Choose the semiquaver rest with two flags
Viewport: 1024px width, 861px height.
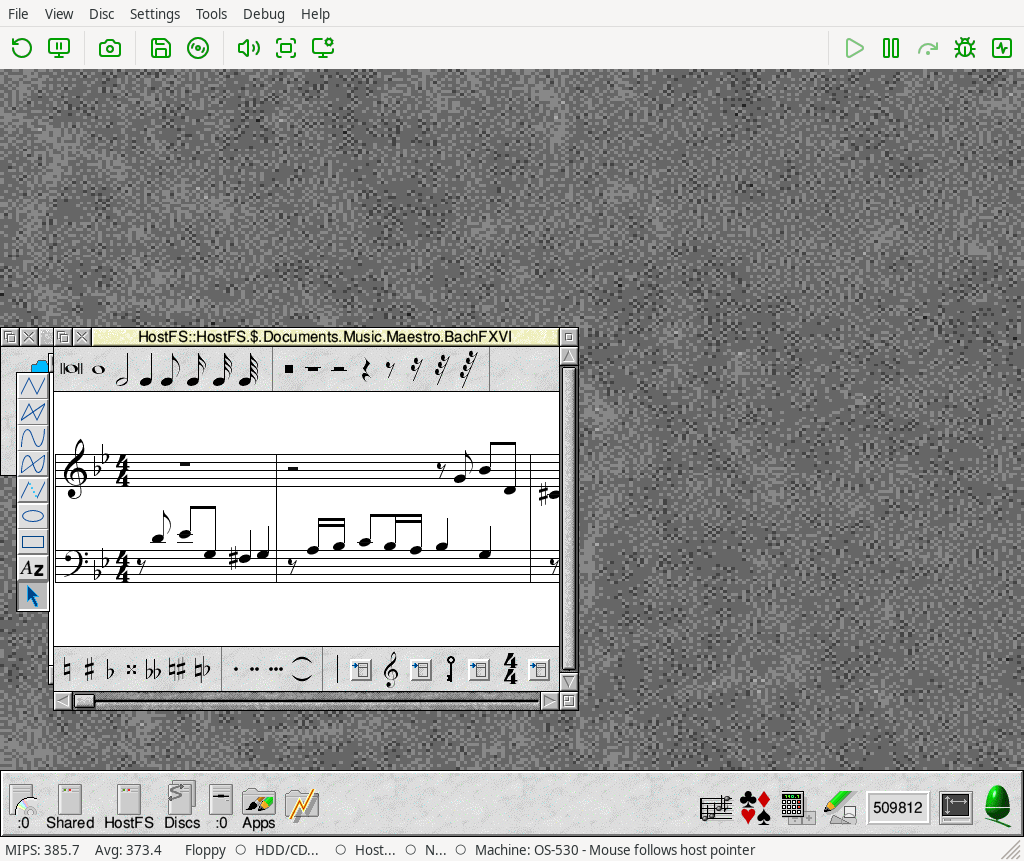415,370
